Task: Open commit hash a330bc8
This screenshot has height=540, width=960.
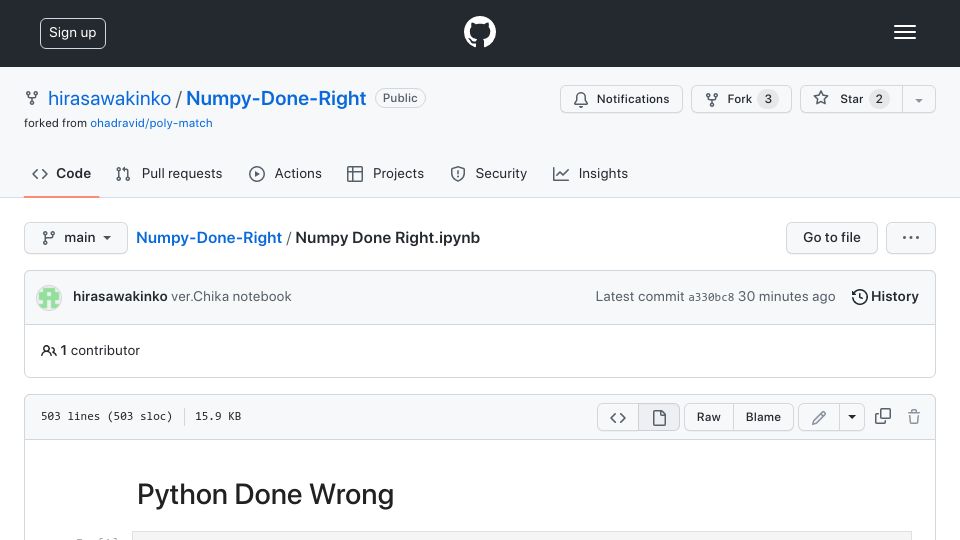Action: [711, 297]
